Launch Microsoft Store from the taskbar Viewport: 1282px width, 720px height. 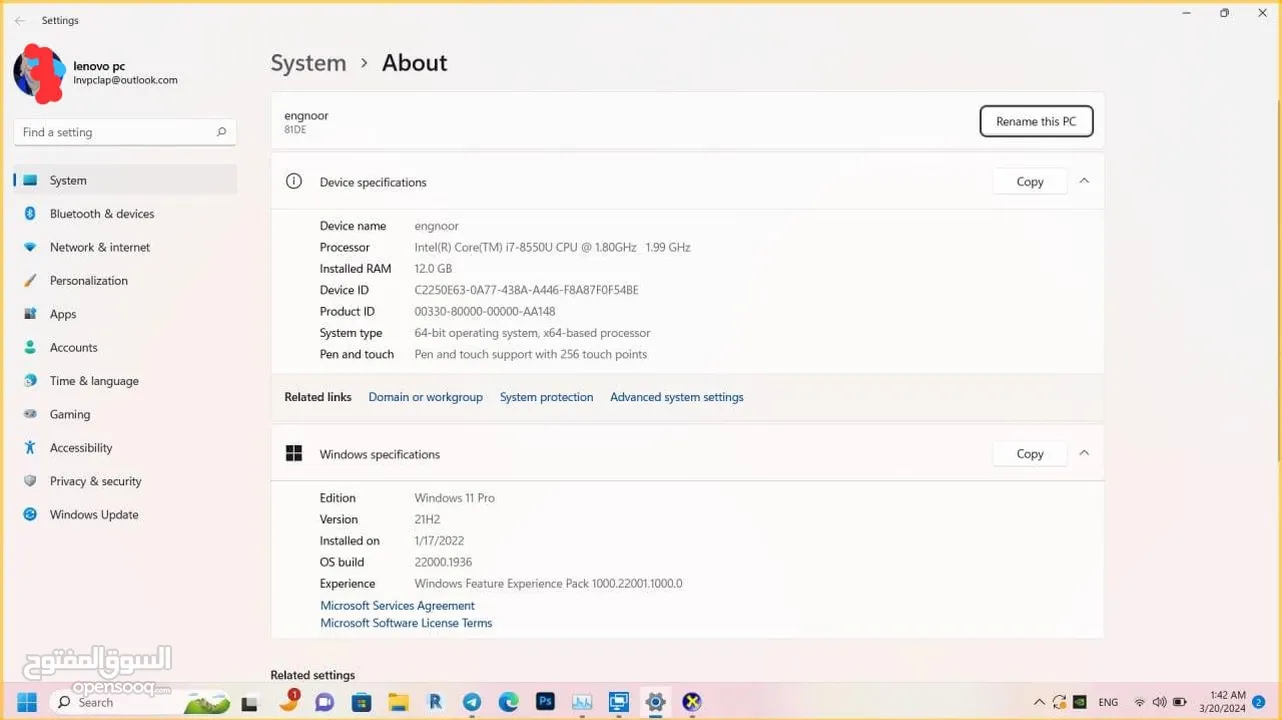coord(361,702)
